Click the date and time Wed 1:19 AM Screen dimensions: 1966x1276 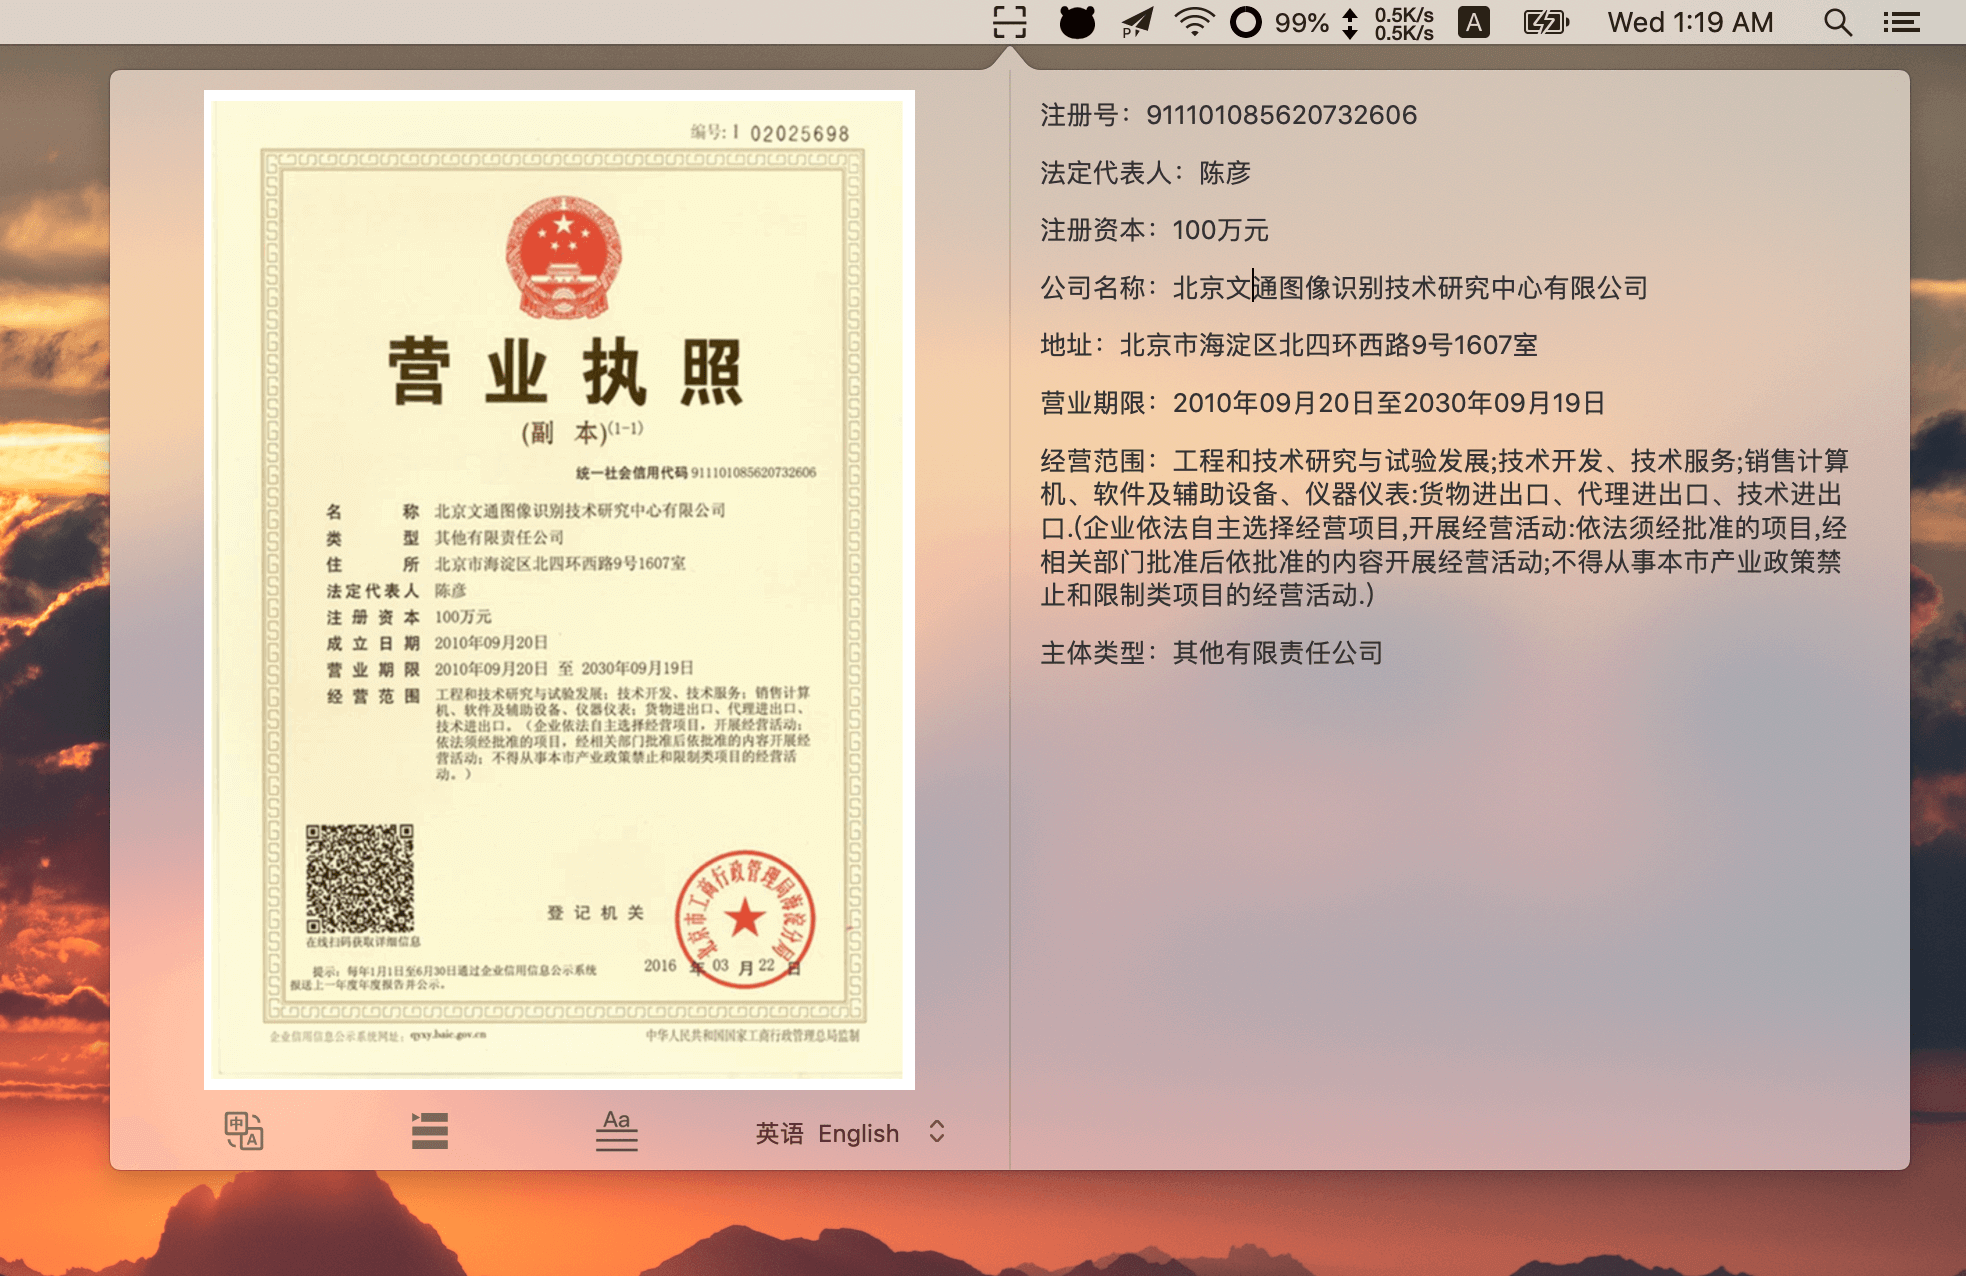(1690, 22)
